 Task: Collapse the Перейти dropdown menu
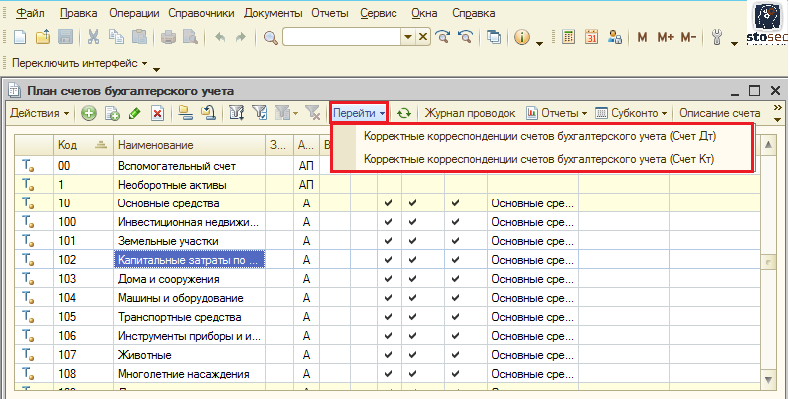click(x=359, y=113)
